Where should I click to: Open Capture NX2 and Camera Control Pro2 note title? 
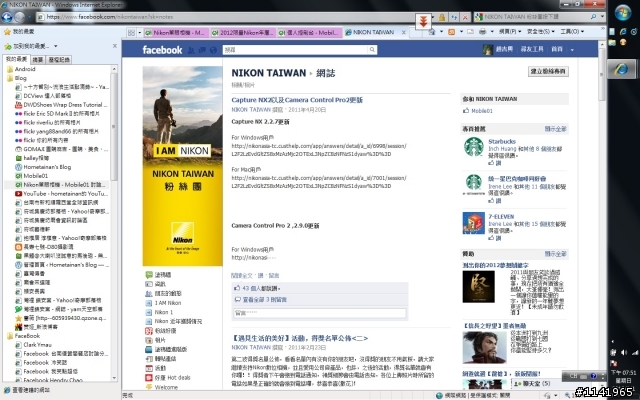[x=297, y=100]
